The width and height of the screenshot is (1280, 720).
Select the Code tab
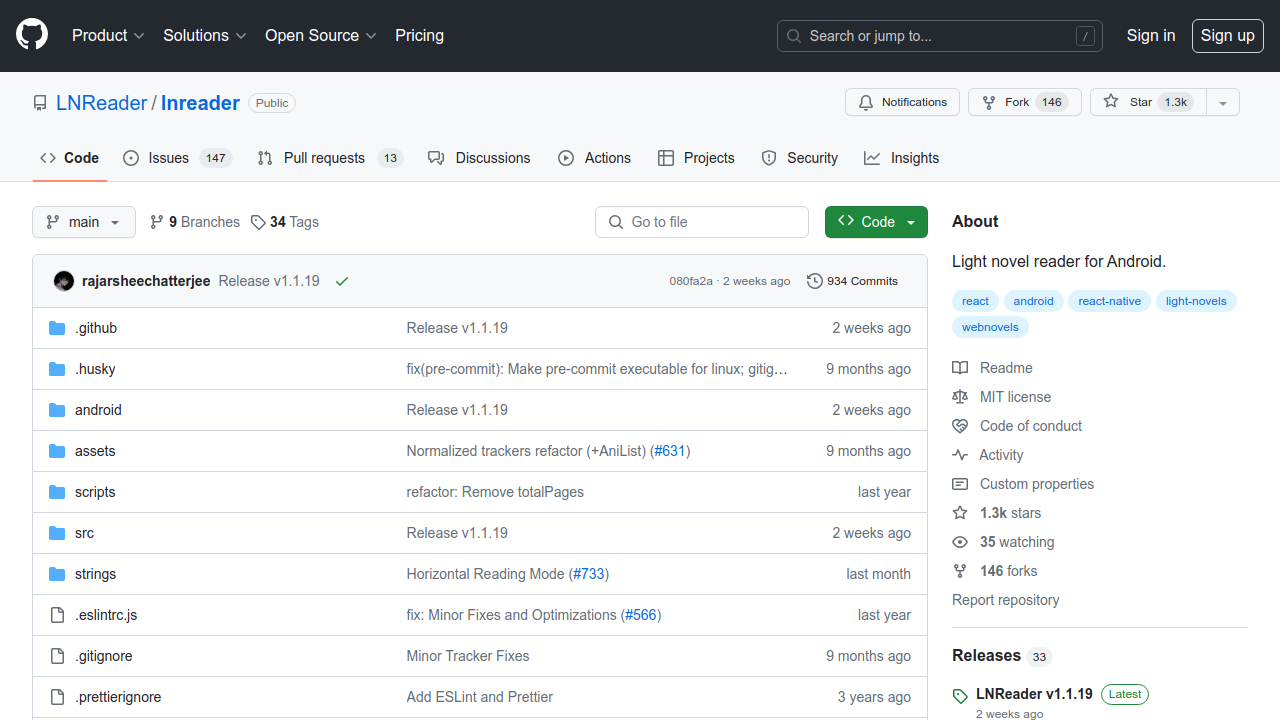[70, 158]
